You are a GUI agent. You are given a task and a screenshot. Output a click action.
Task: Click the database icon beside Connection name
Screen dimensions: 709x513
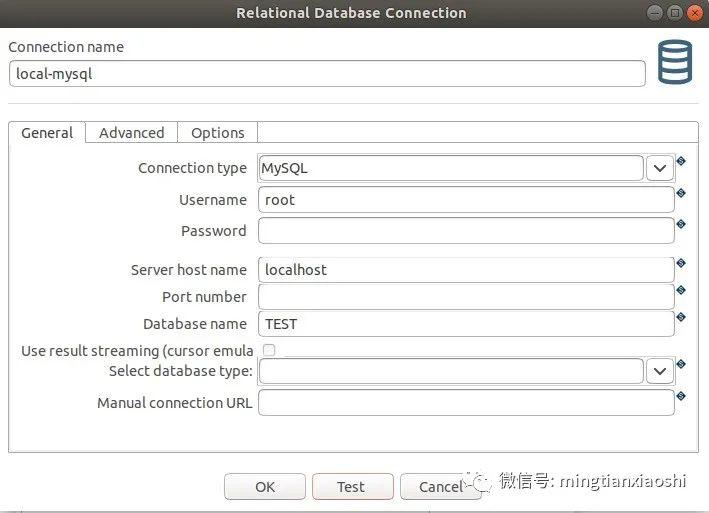point(673,63)
